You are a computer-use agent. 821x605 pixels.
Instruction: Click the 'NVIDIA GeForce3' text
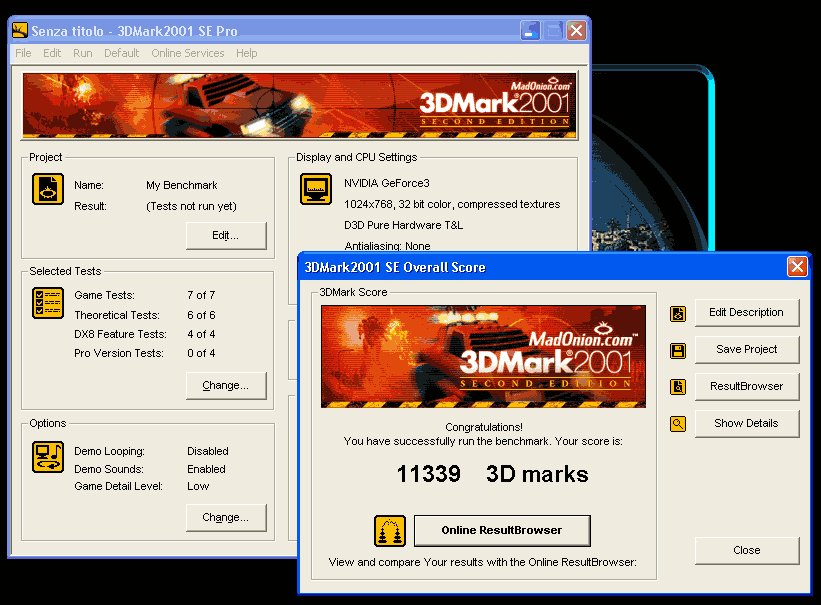point(387,183)
